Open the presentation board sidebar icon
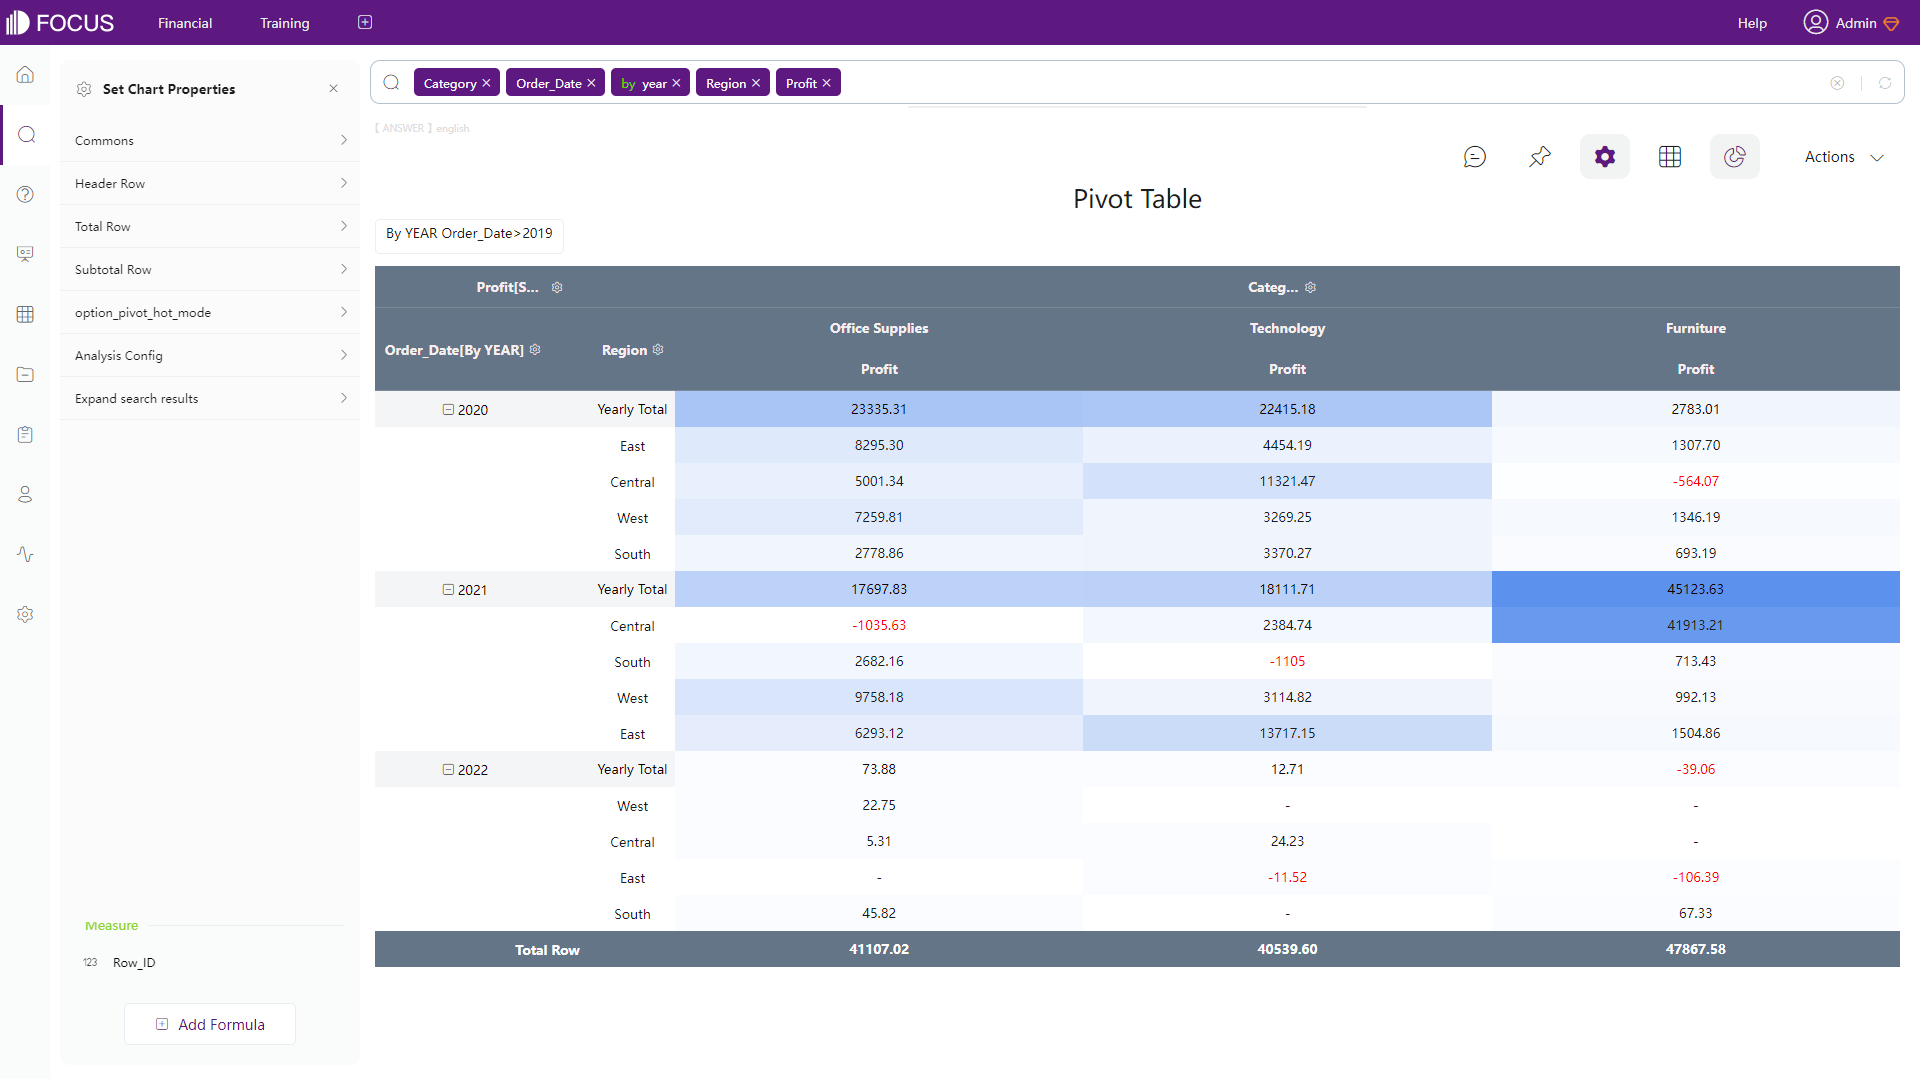 pyautogui.click(x=25, y=254)
